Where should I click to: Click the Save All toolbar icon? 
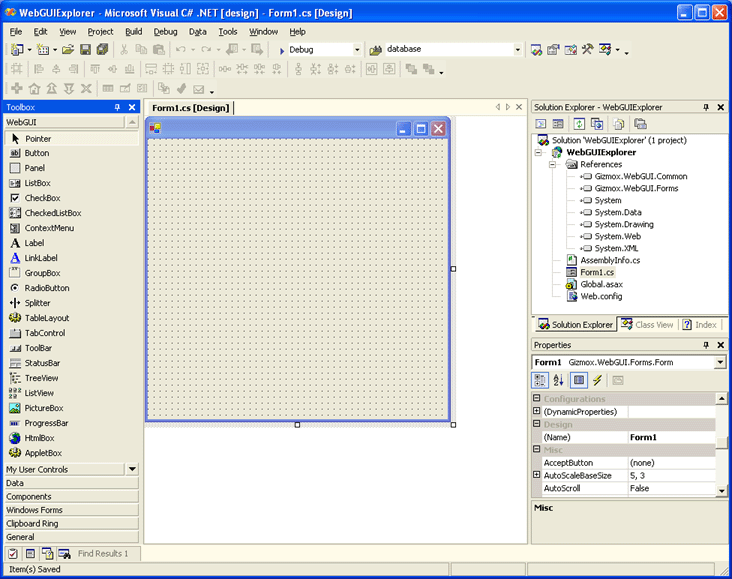(x=102, y=49)
